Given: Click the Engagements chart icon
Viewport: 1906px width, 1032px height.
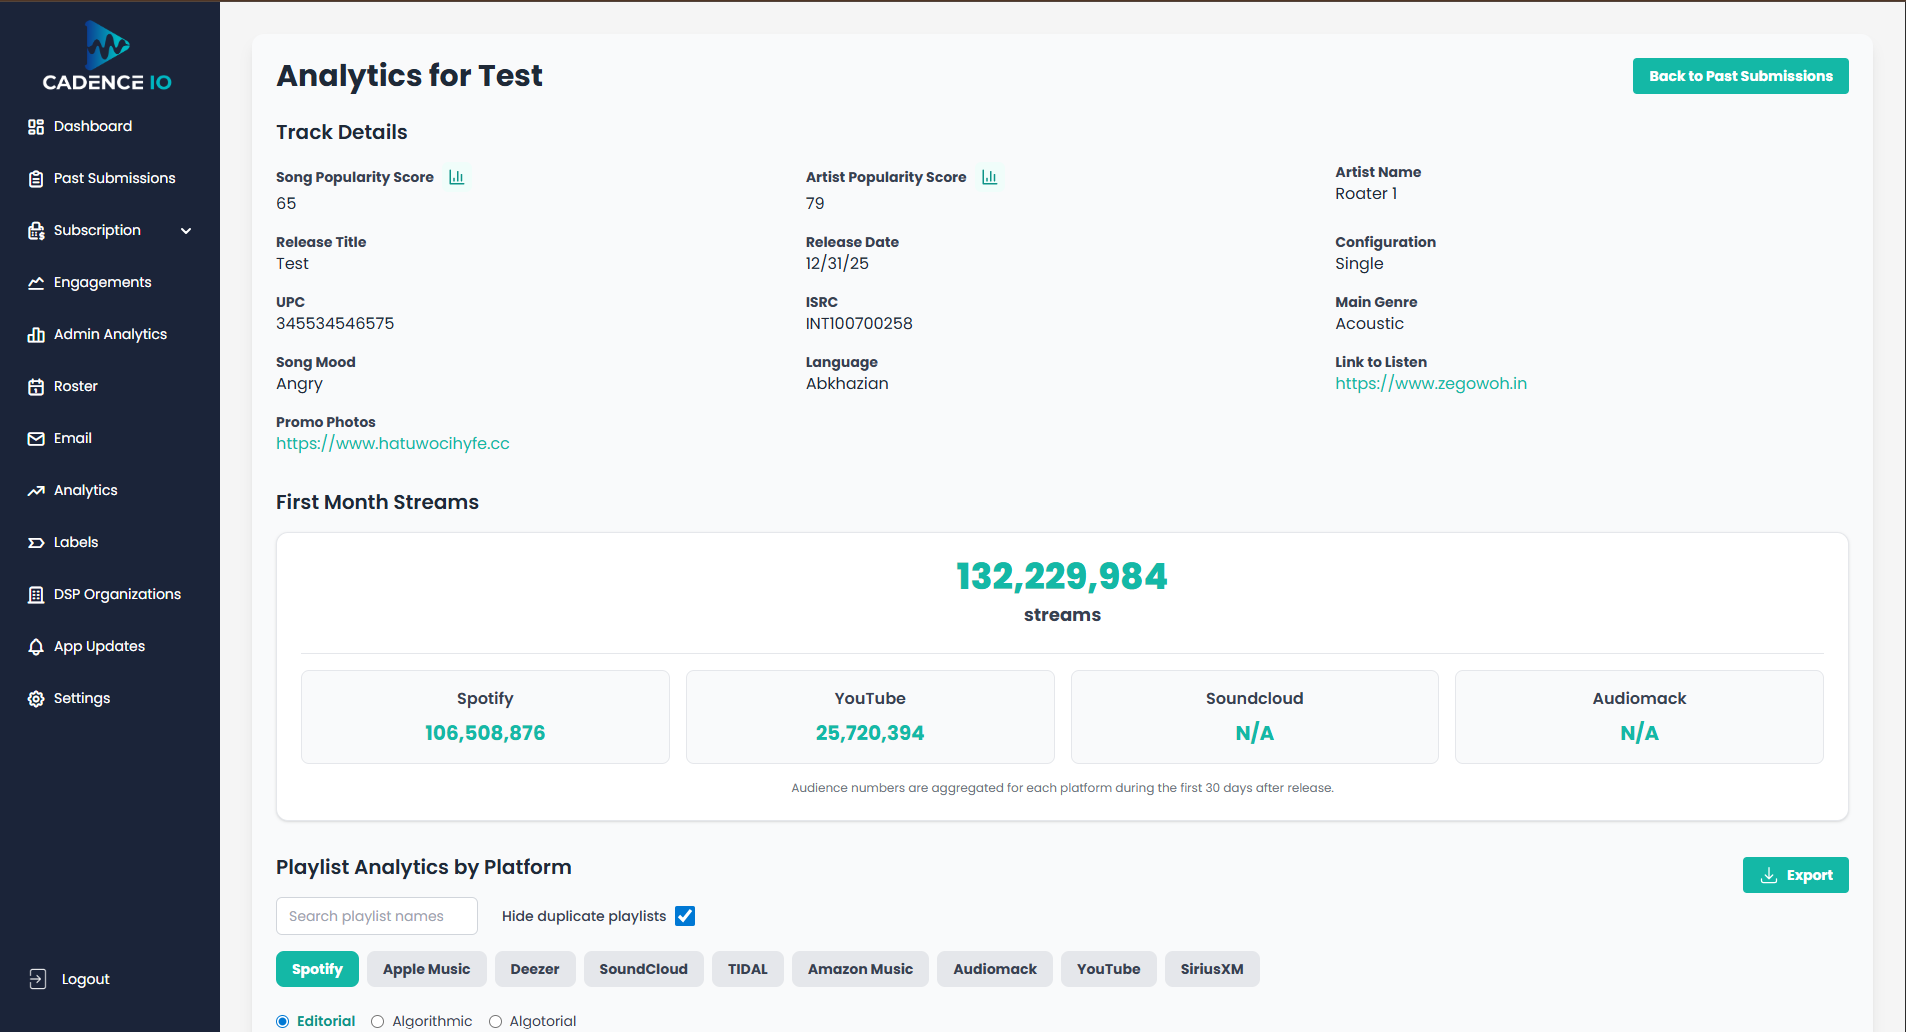Looking at the screenshot, I should coord(36,283).
